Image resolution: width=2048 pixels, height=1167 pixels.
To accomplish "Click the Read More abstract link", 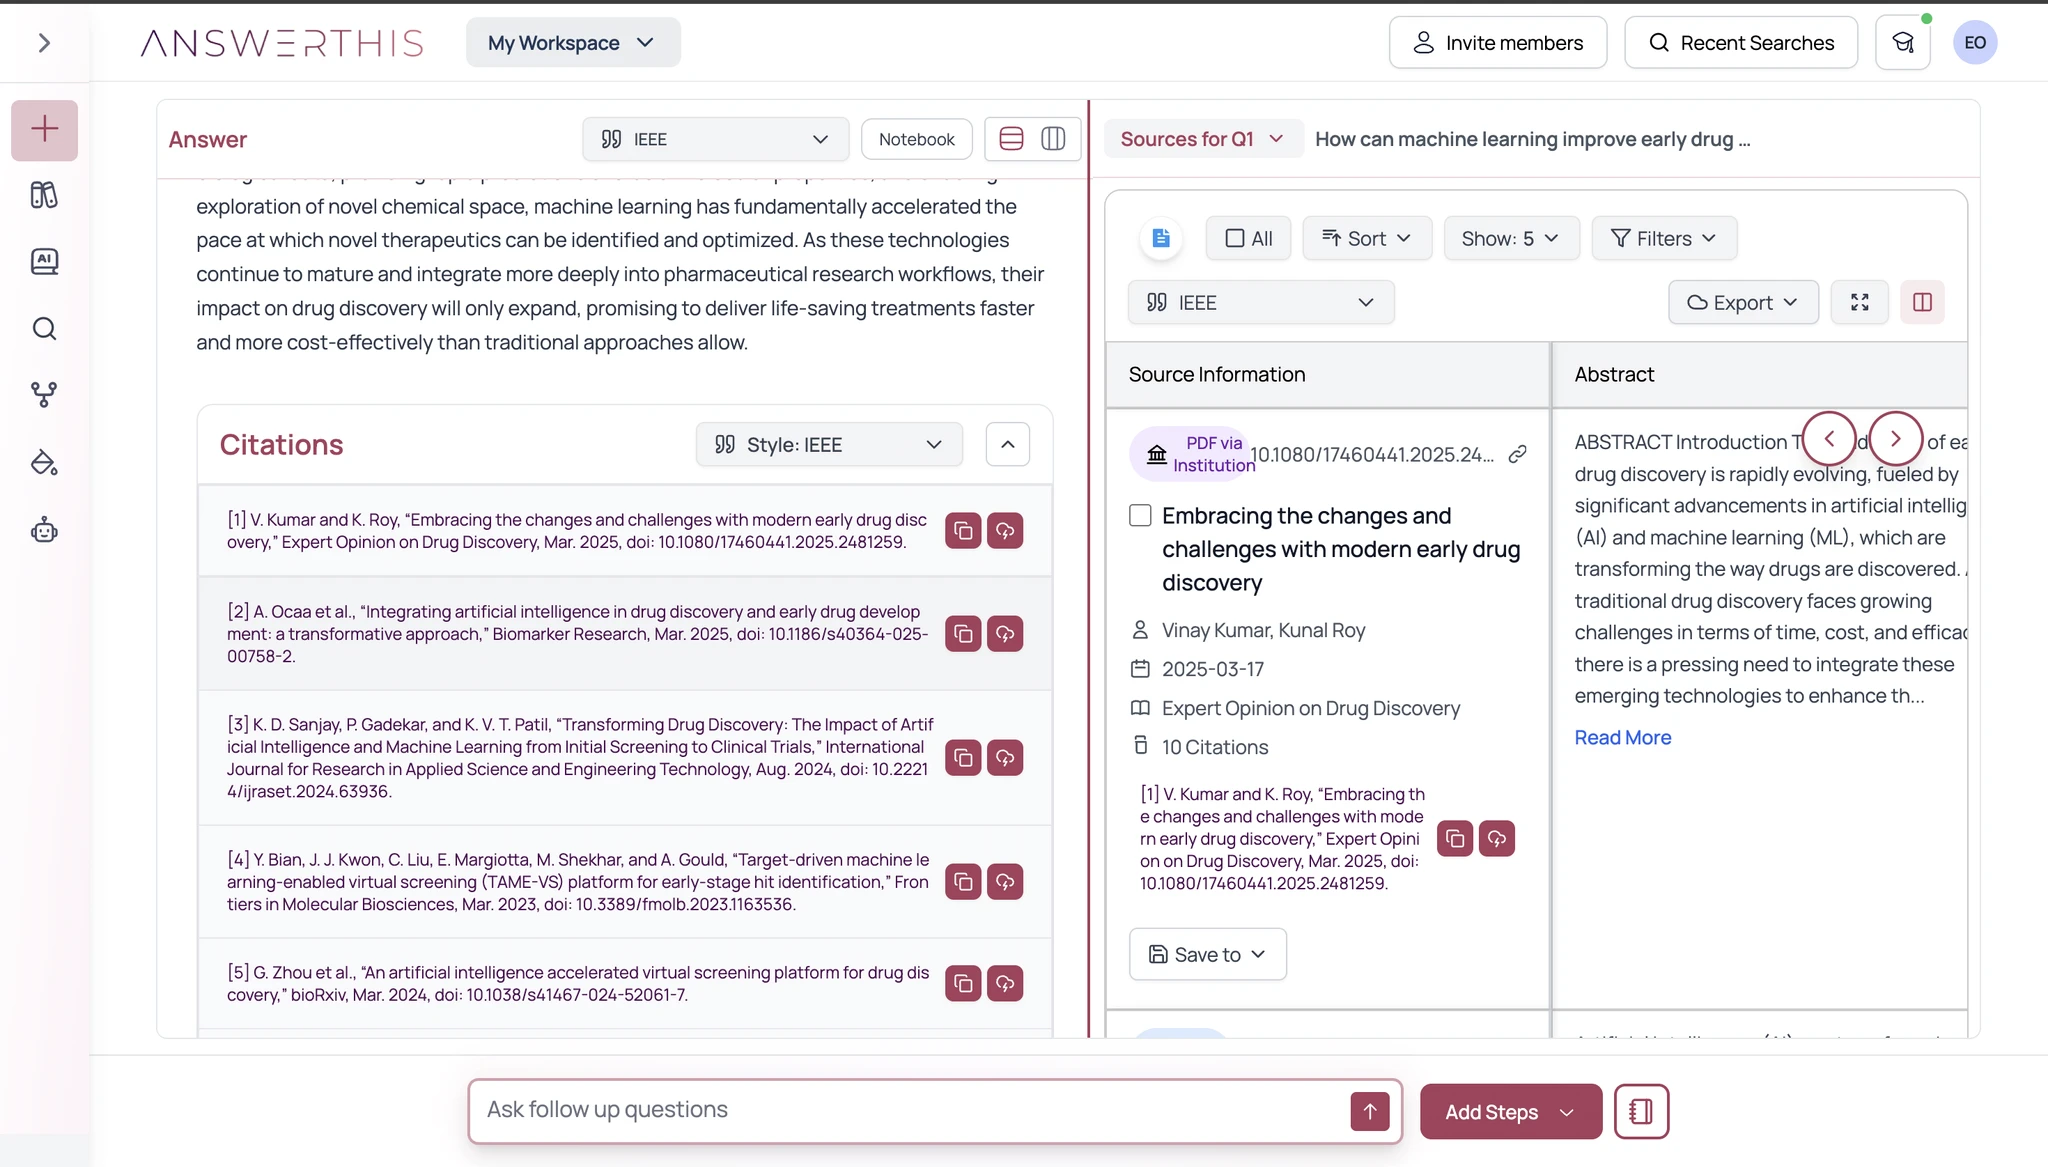I will tap(1622, 737).
